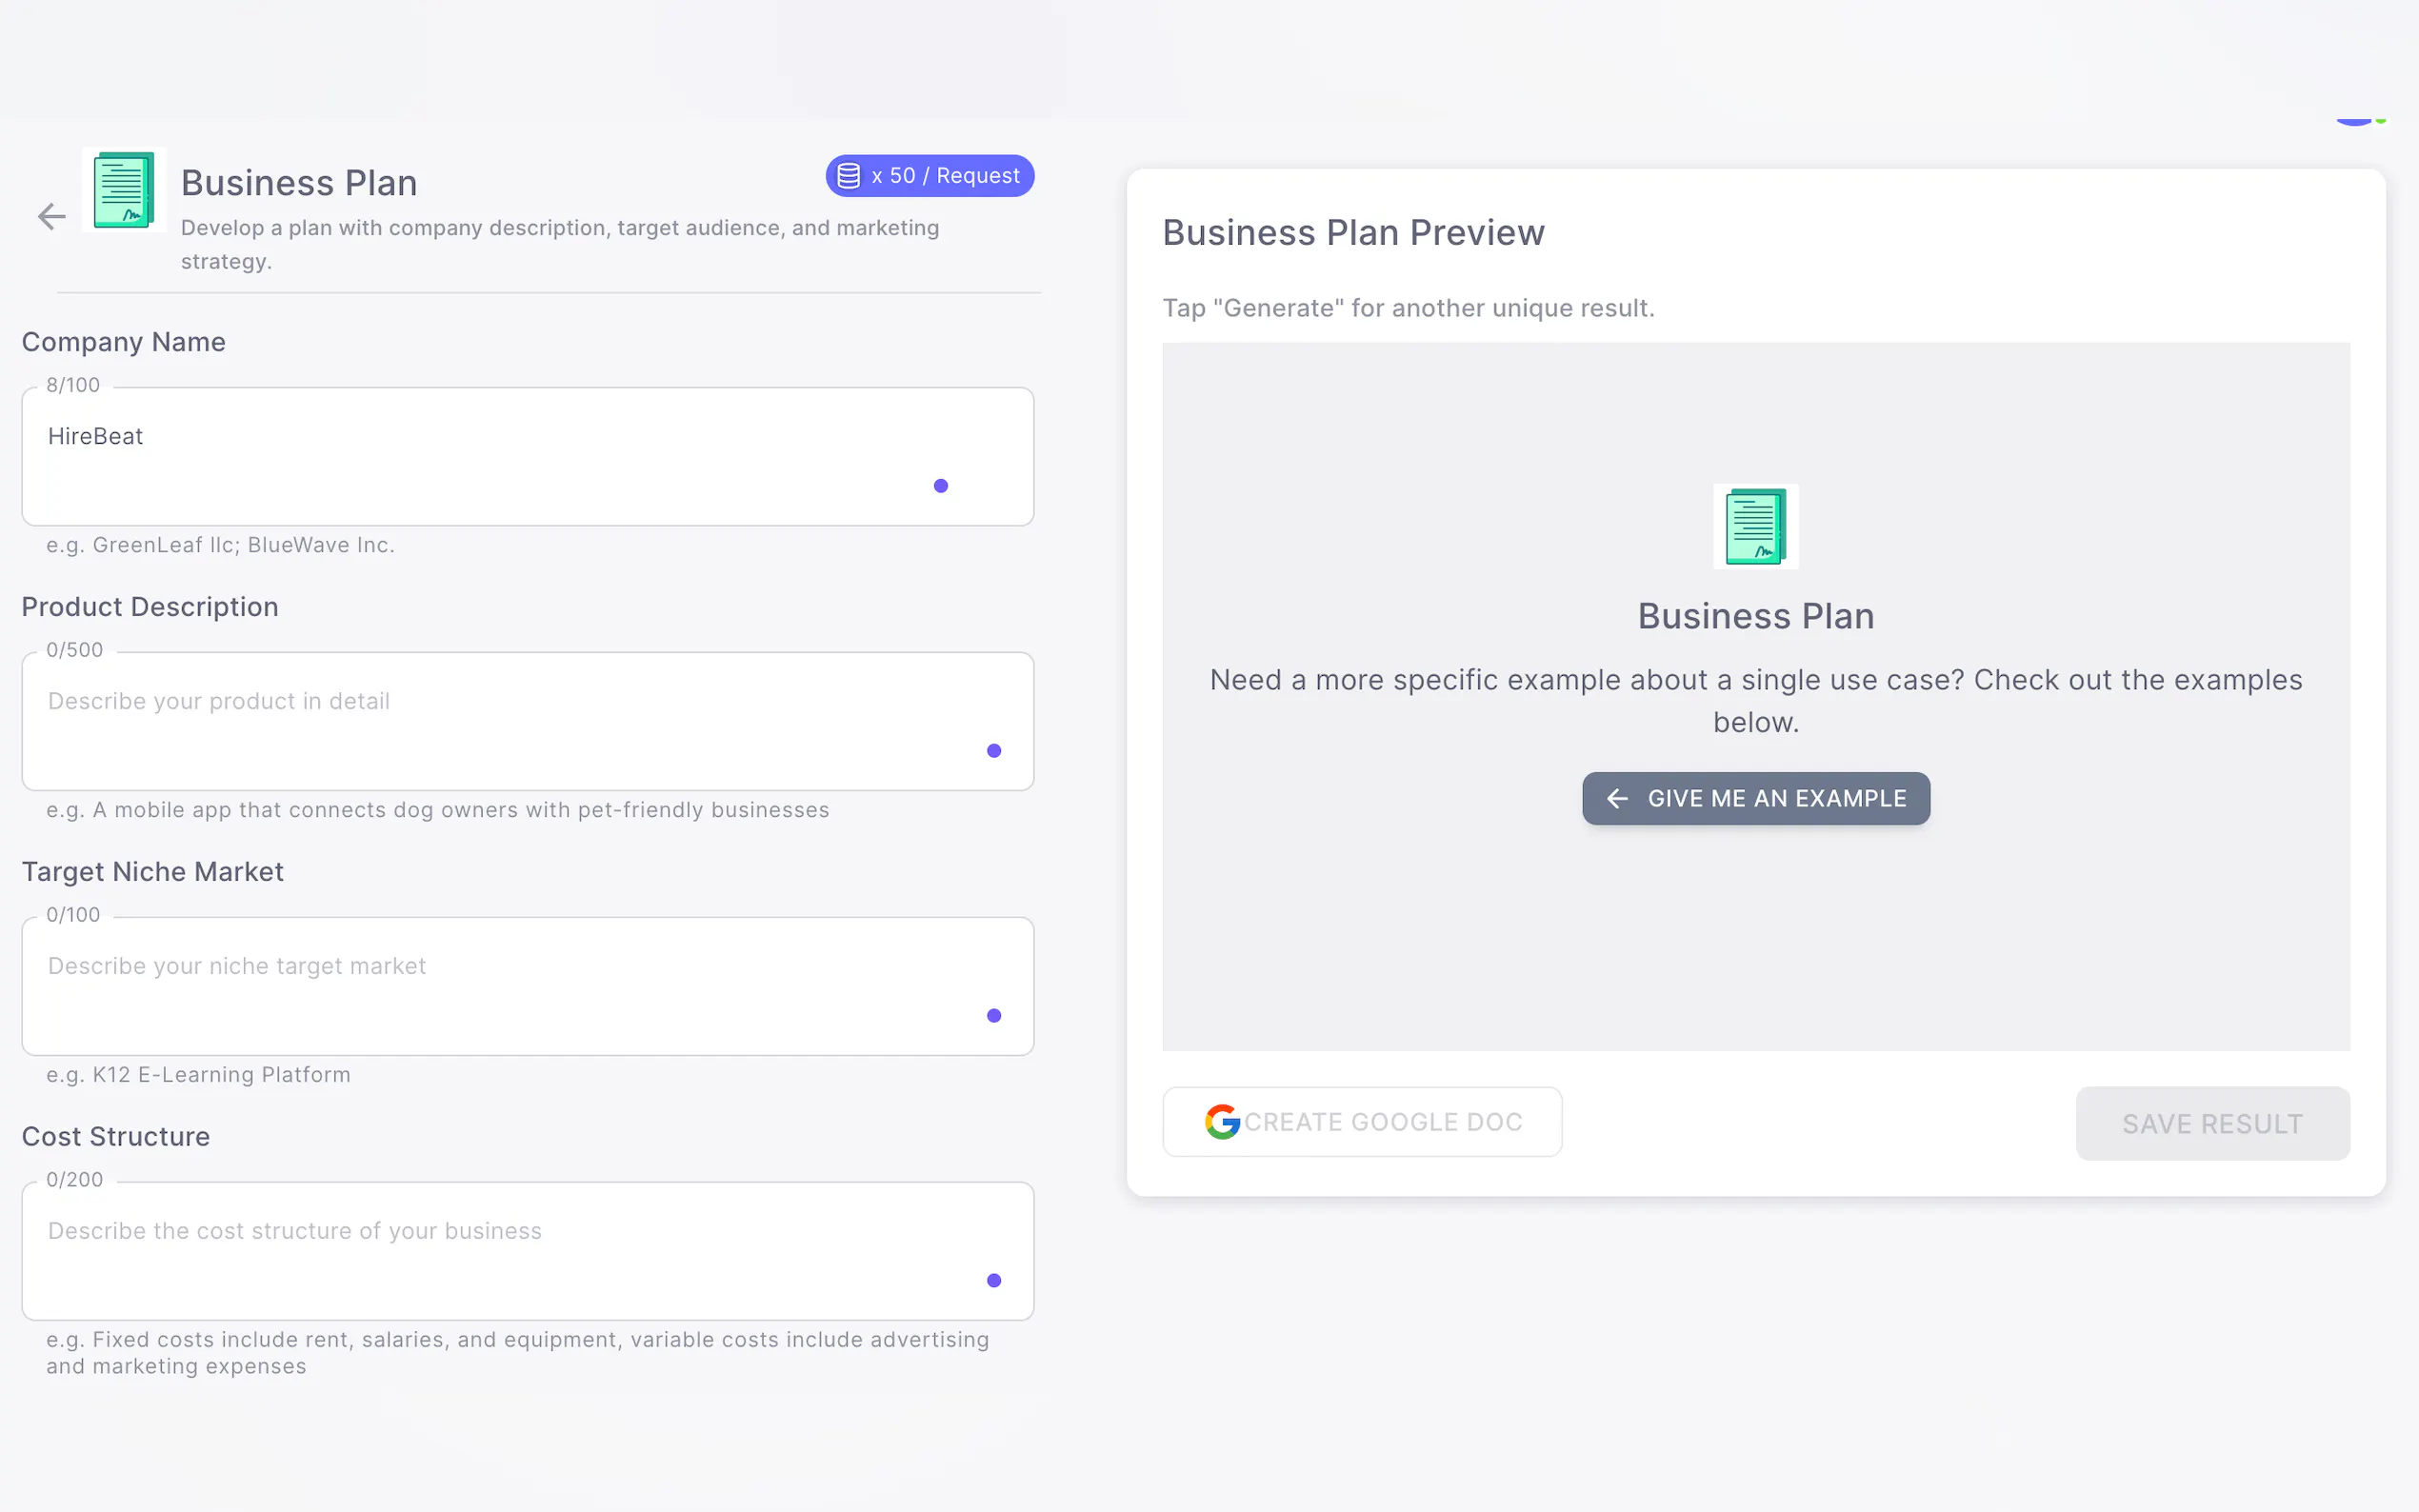Click the back arrow beside Business Plan

[51, 216]
